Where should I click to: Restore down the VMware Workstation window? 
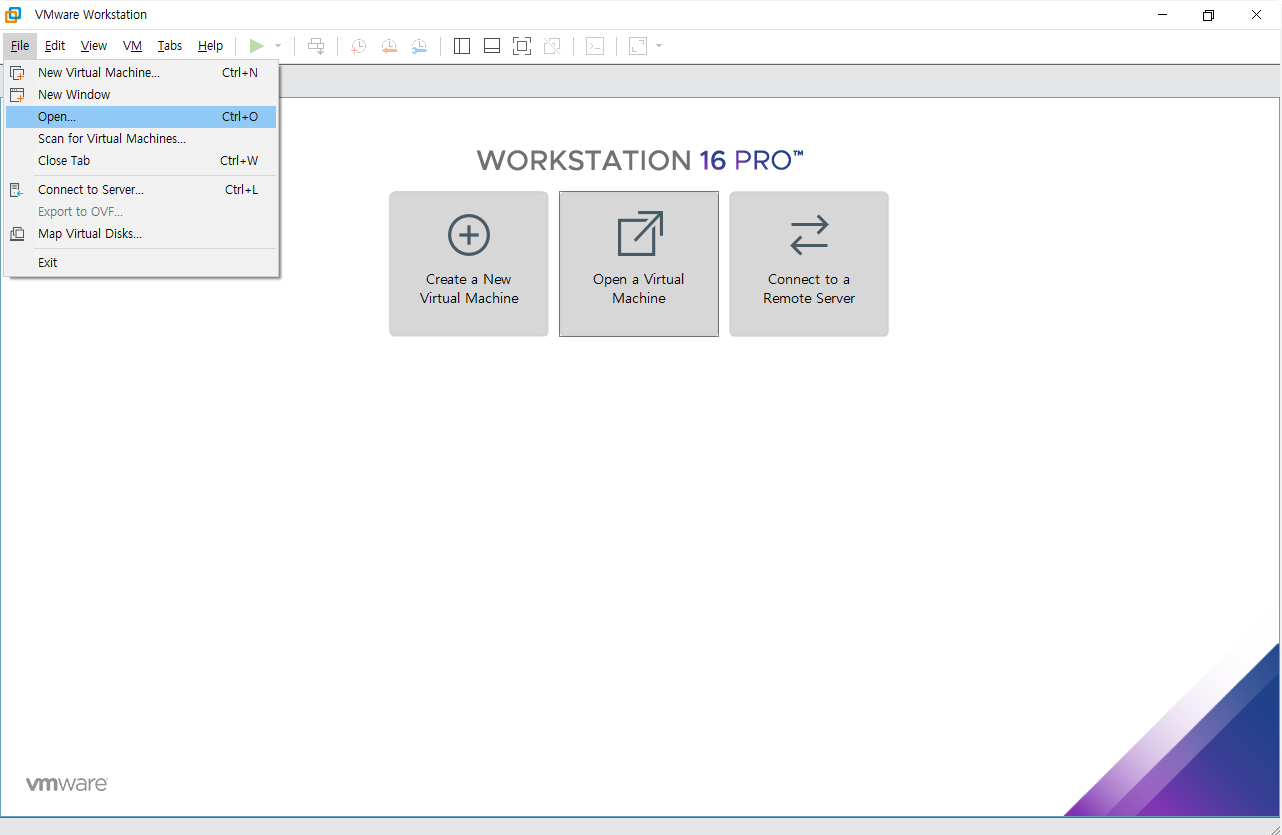click(1209, 15)
